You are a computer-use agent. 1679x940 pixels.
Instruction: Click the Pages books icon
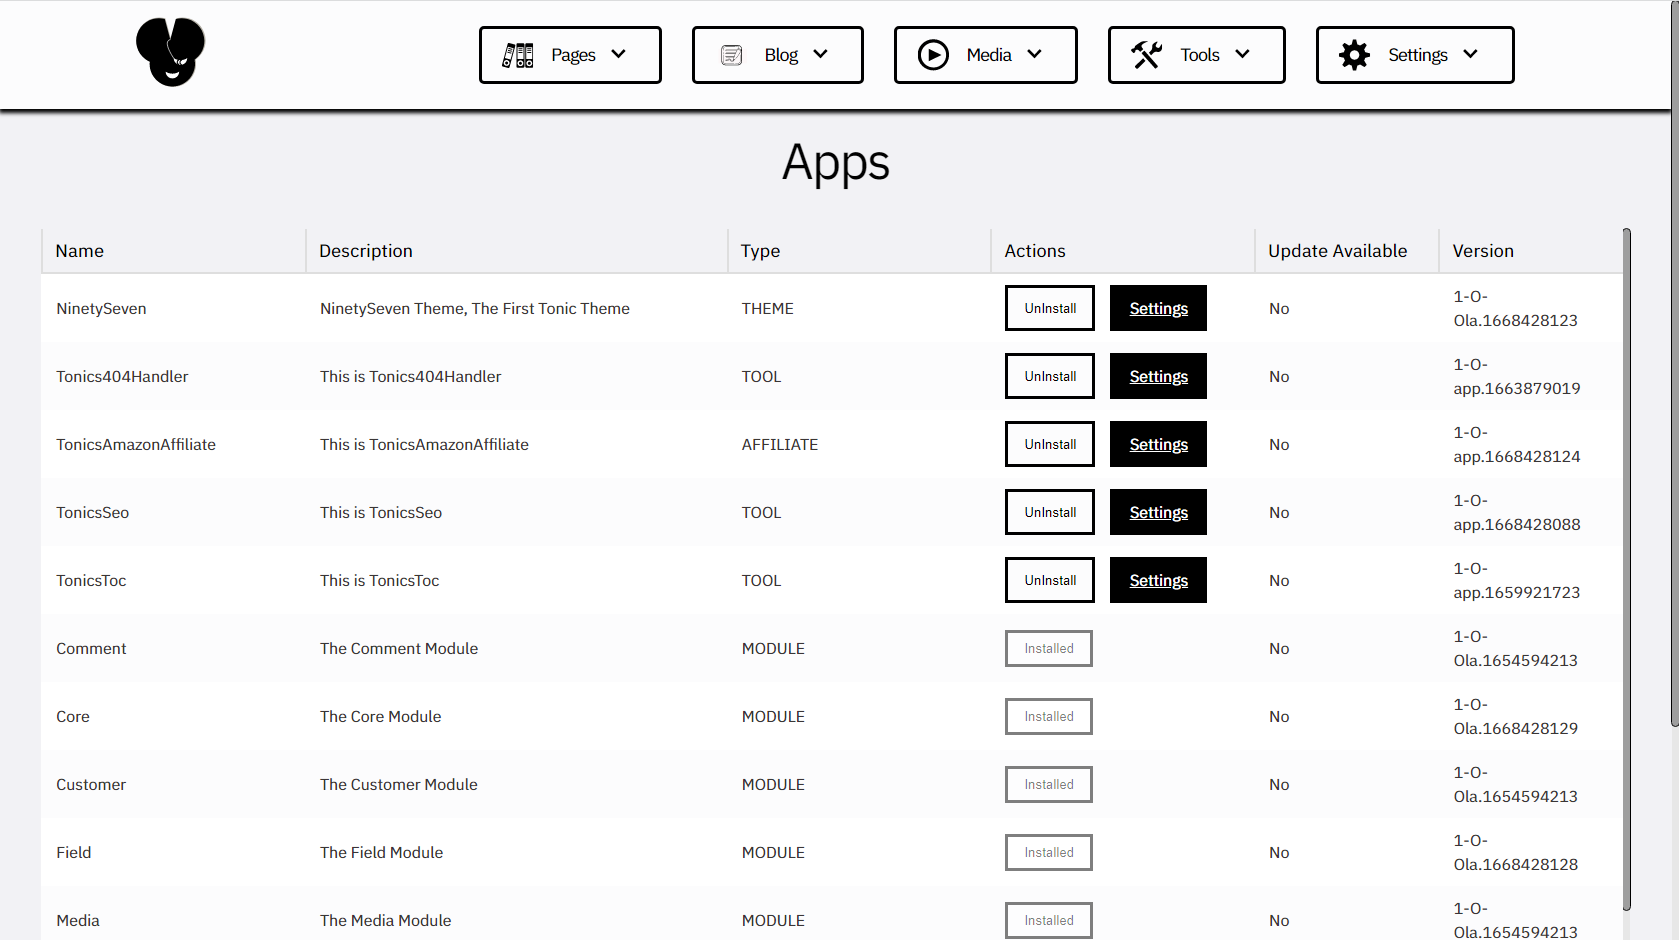click(x=518, y=55)
